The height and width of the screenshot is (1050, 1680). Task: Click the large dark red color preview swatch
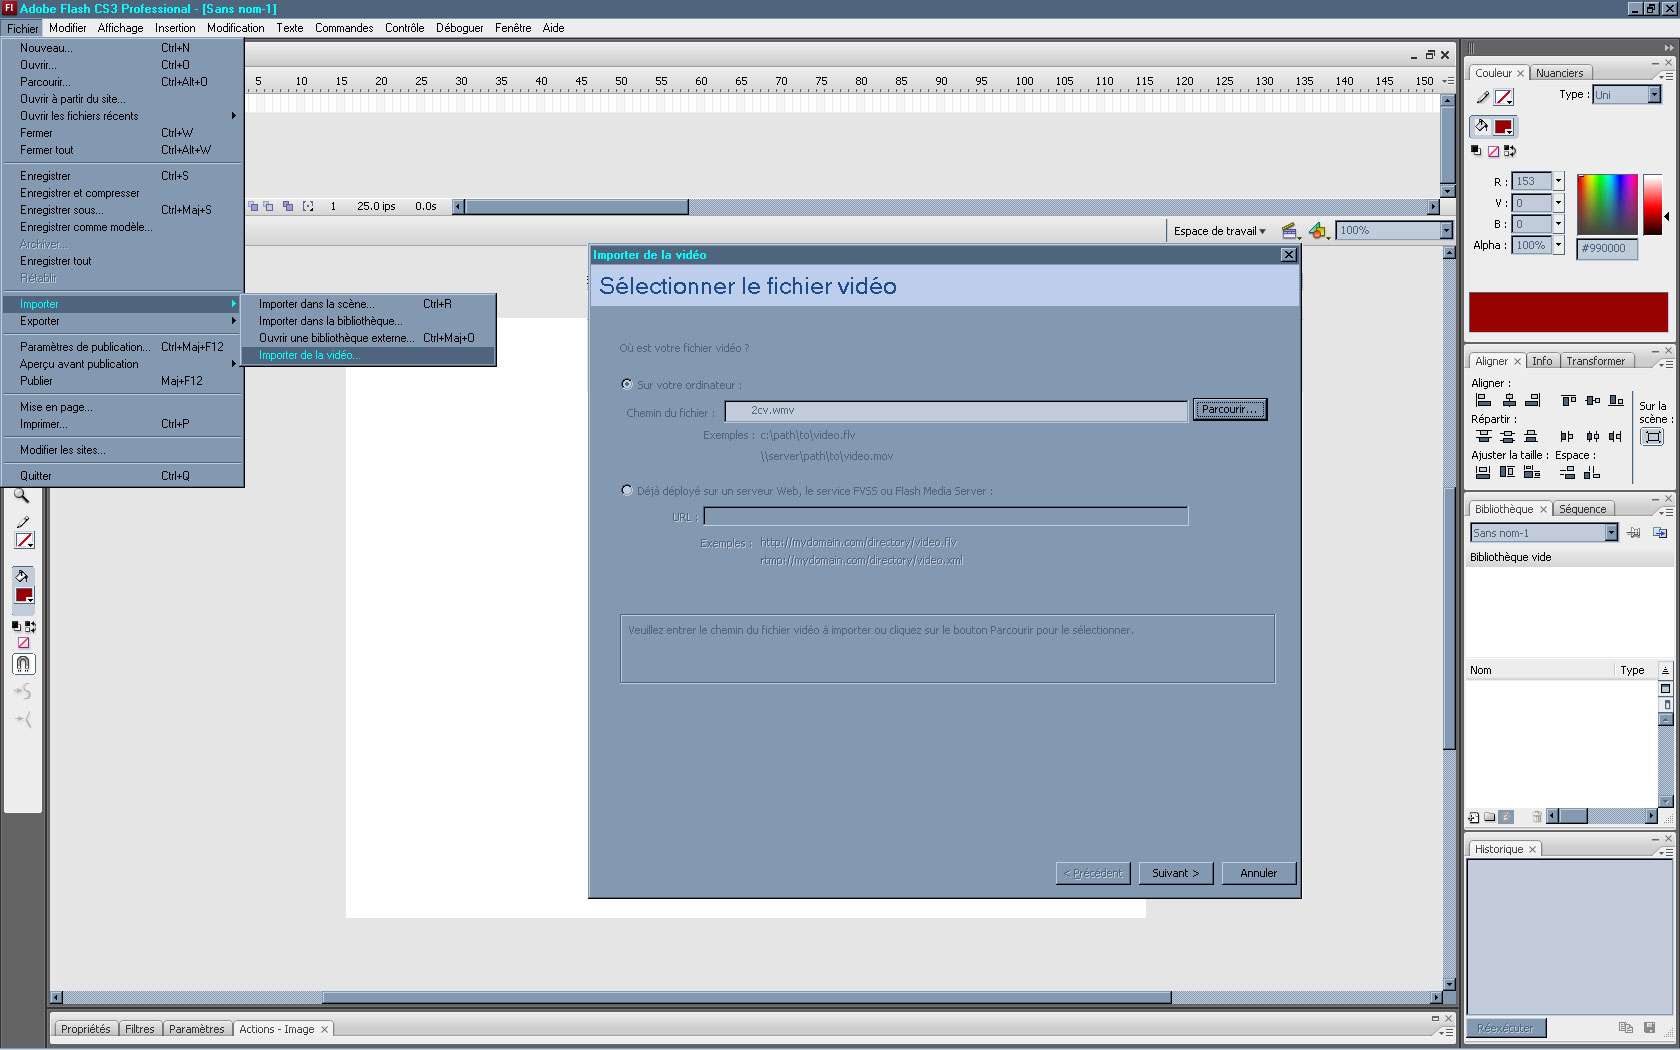[x=1568, y=312]
